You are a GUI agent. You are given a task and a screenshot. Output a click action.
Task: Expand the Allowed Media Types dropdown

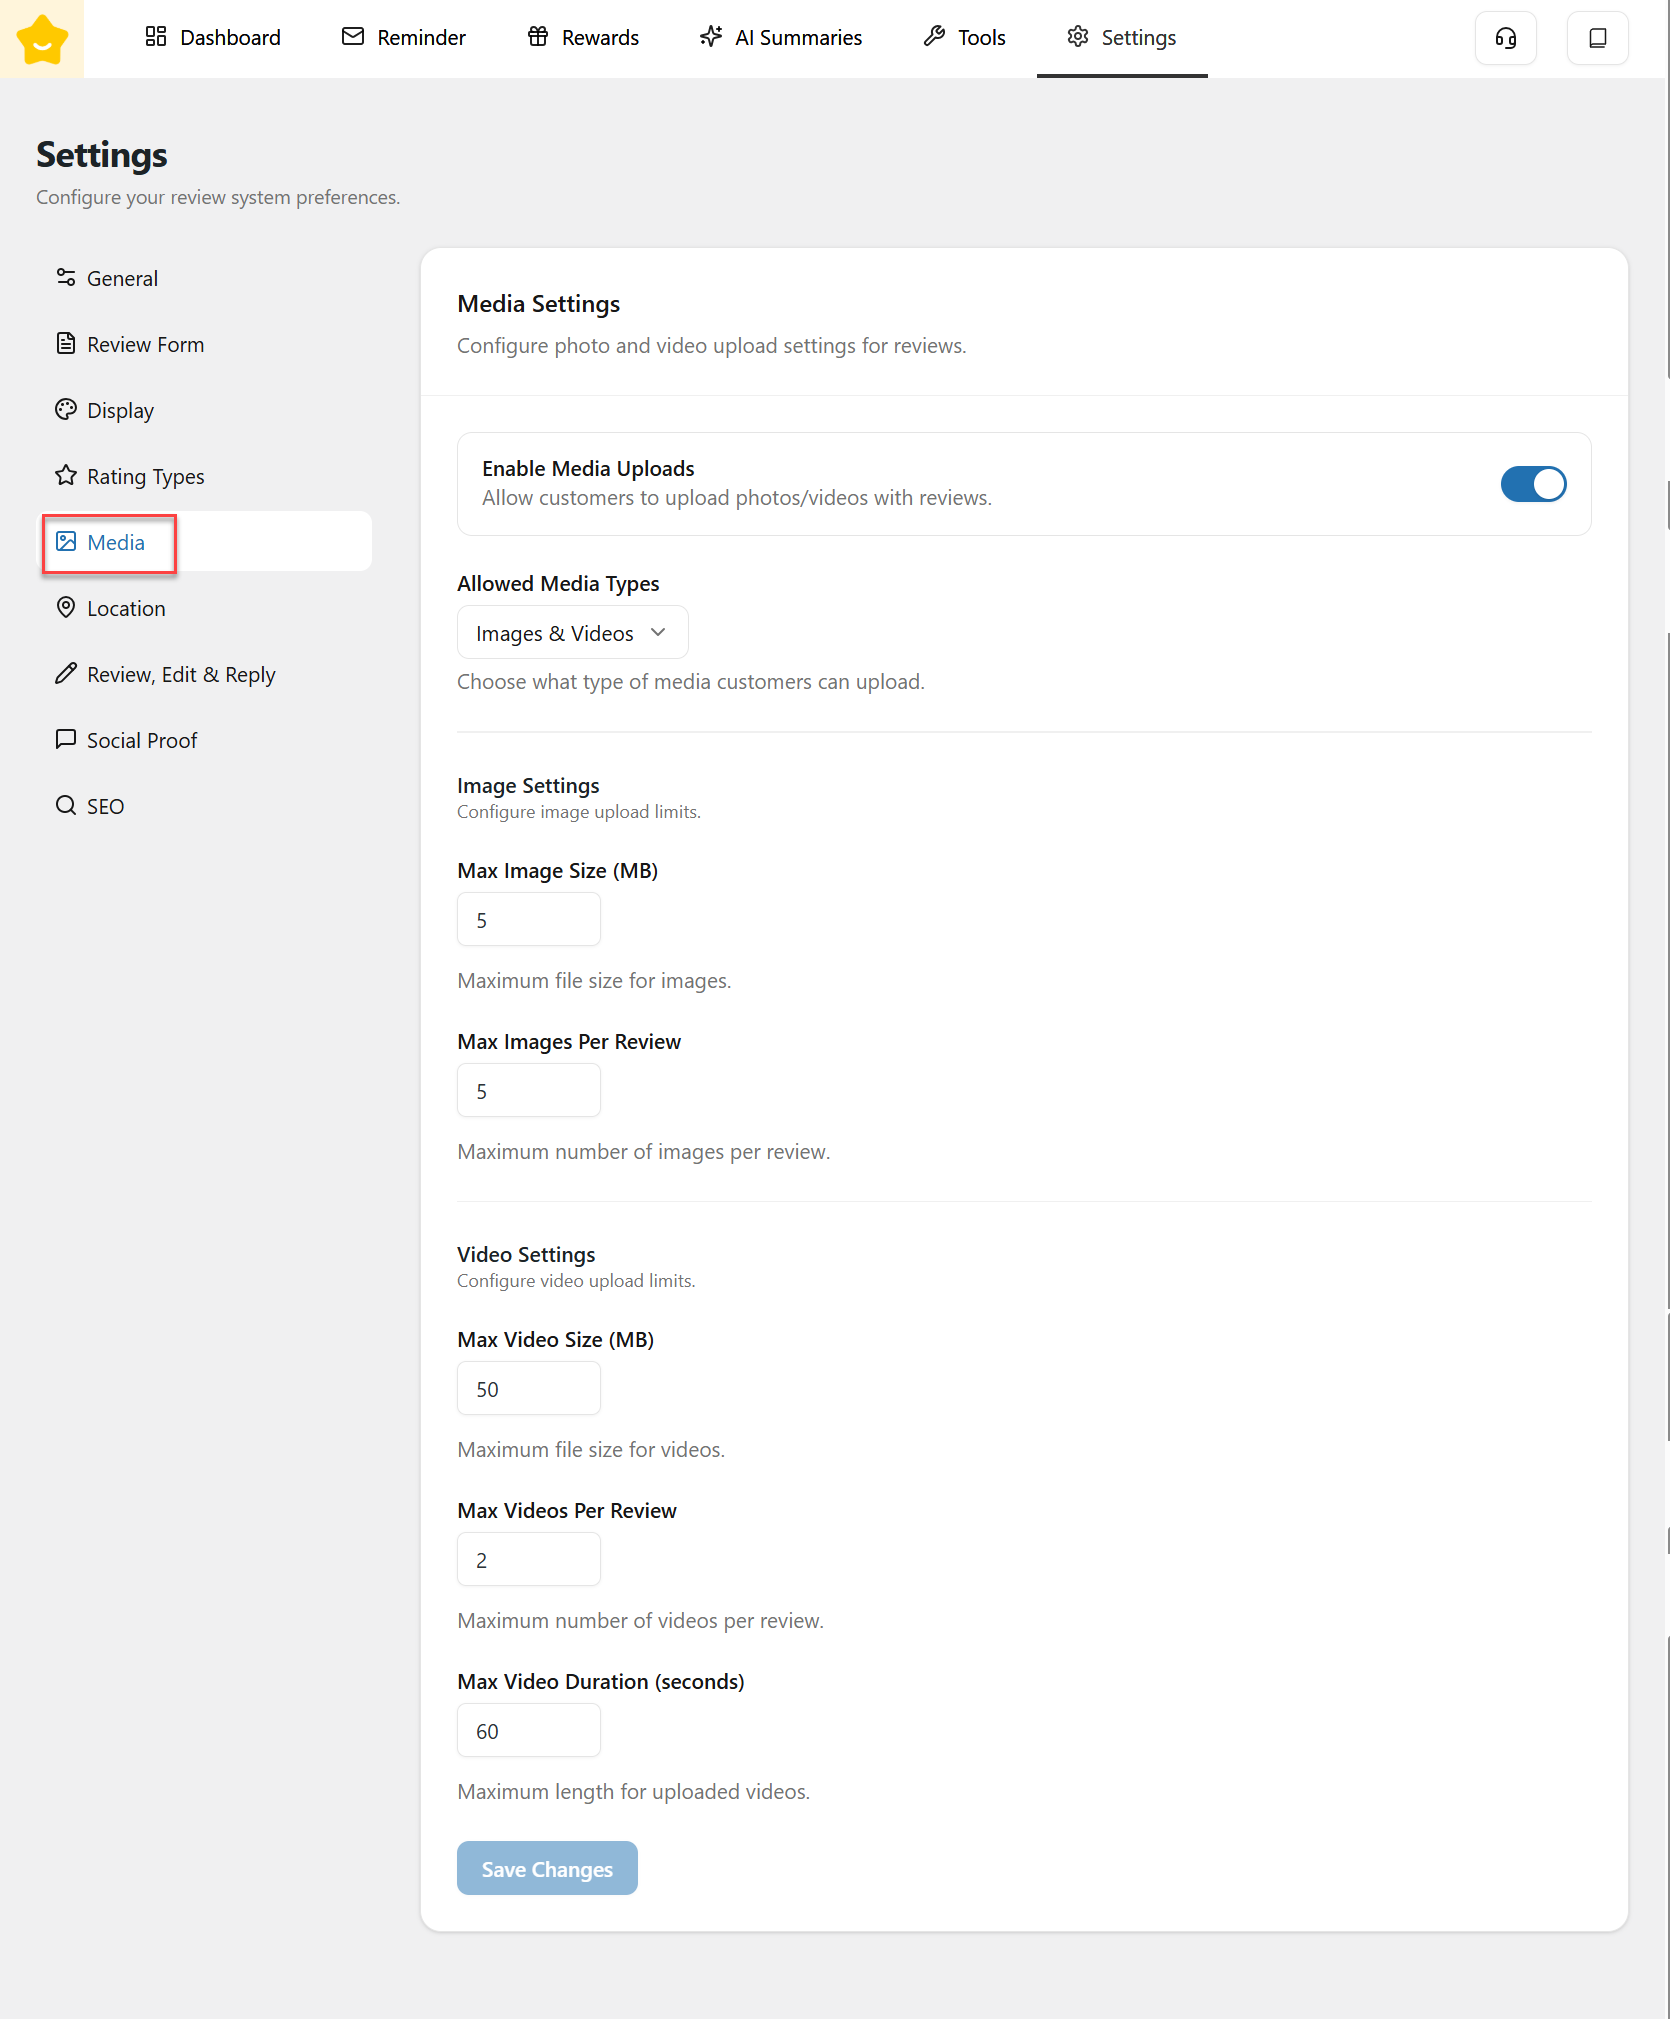pyautogui.click(x=572, y=633)
